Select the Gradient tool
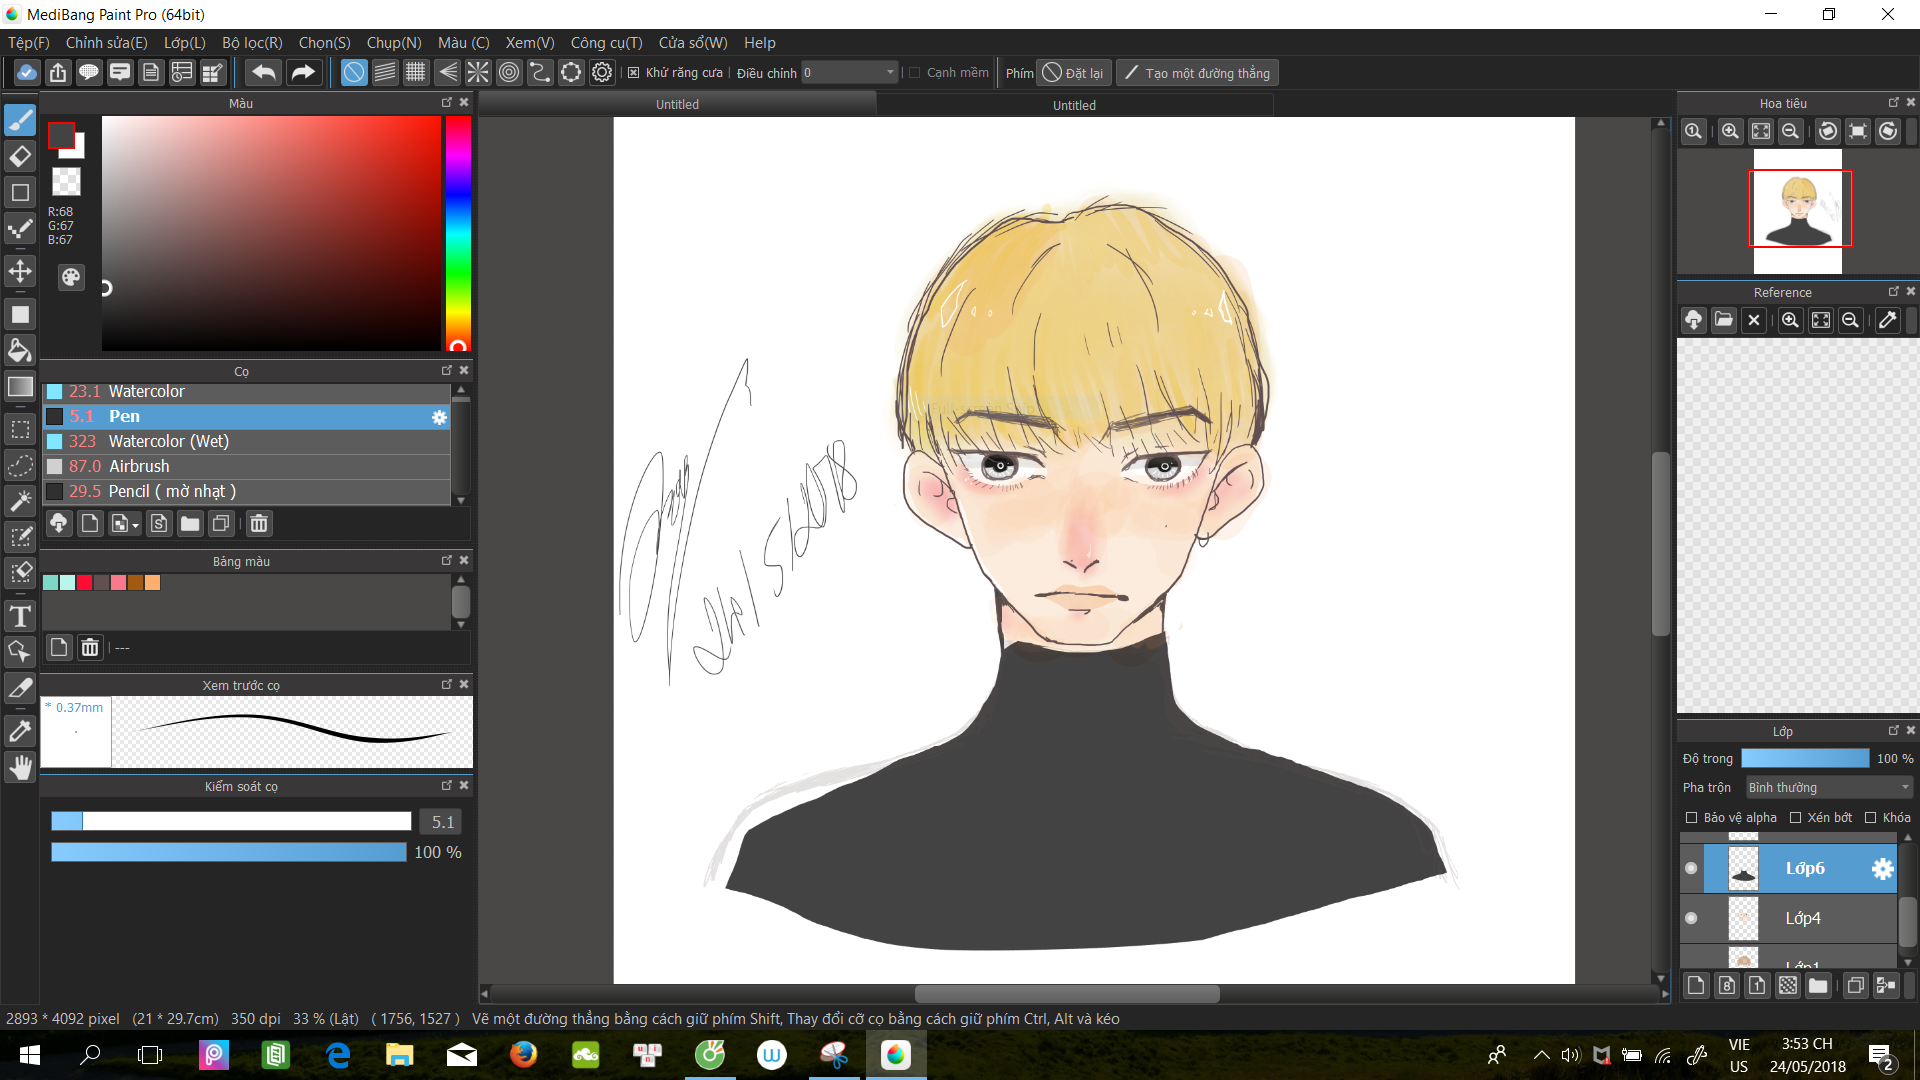This screenshot has width=1920, height=1080. tap(20, 387)
